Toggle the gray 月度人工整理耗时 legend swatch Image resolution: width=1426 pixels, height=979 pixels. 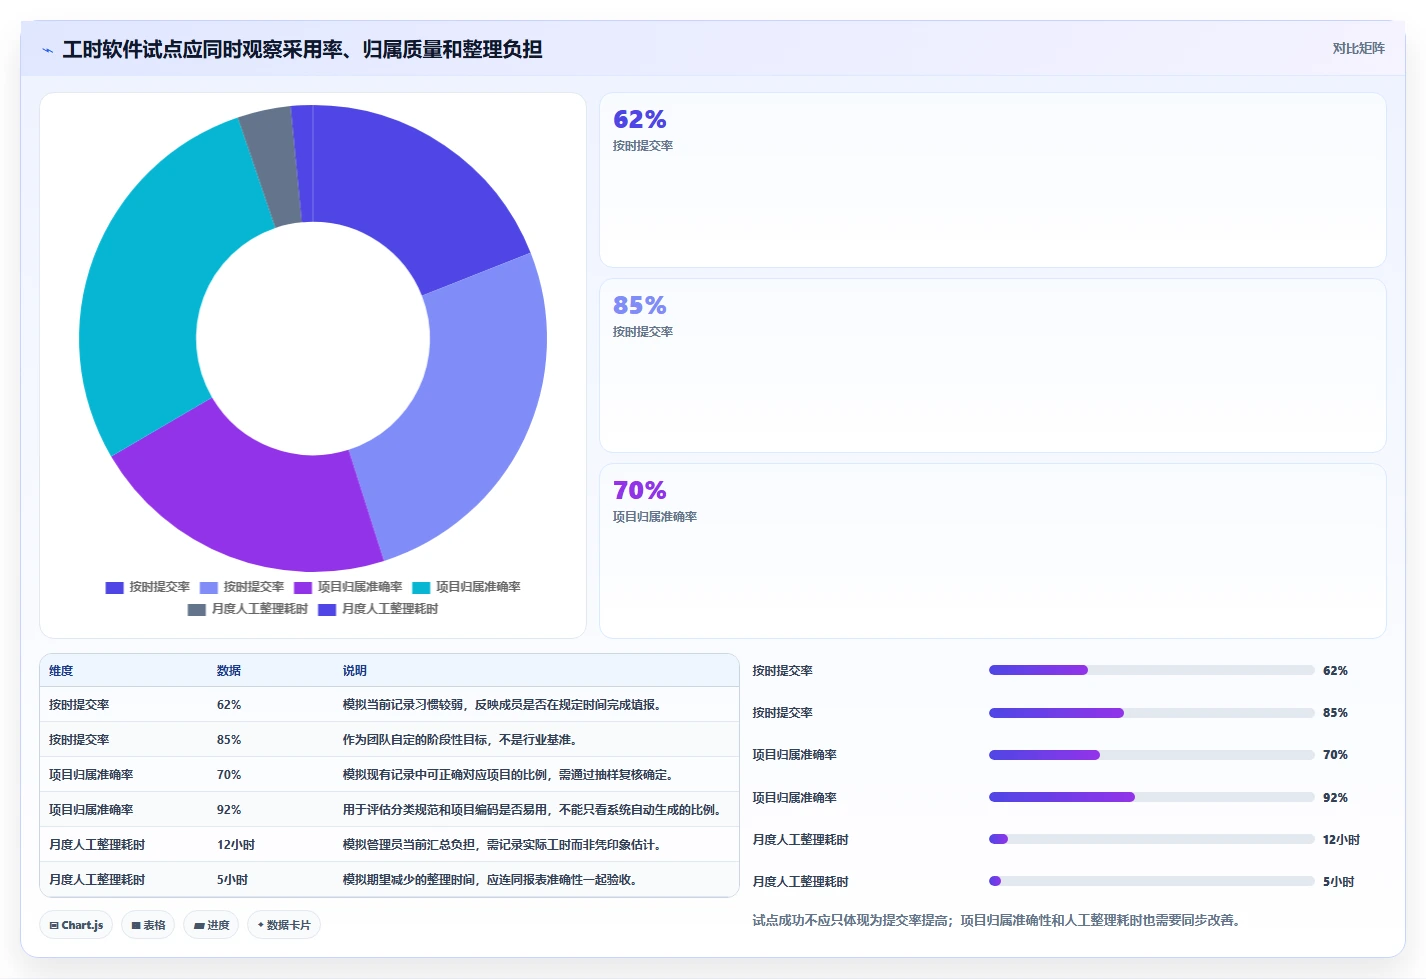[x=196, y=609]
